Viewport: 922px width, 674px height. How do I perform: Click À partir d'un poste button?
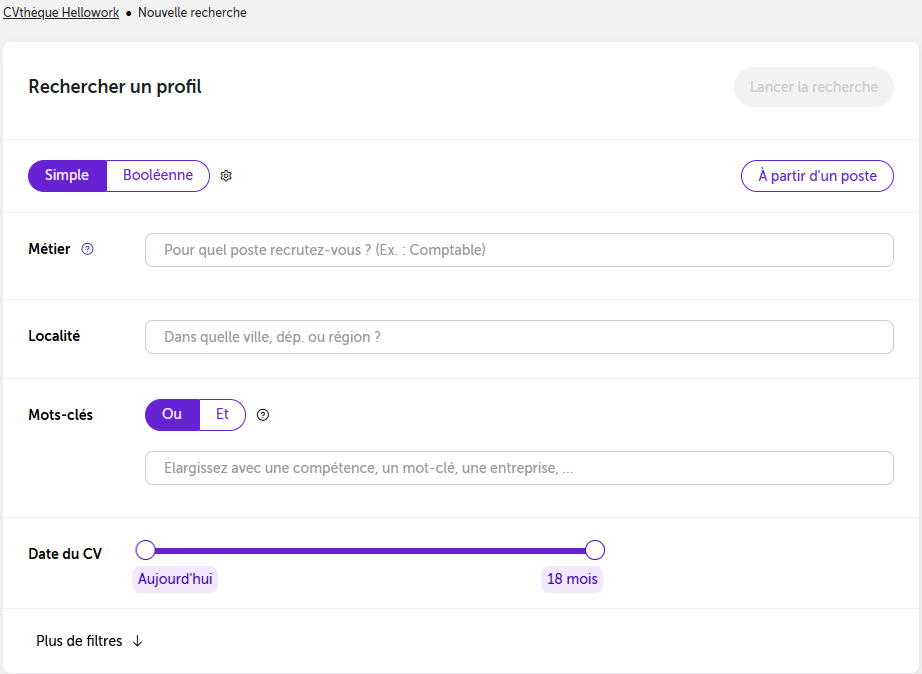(817, 176)
